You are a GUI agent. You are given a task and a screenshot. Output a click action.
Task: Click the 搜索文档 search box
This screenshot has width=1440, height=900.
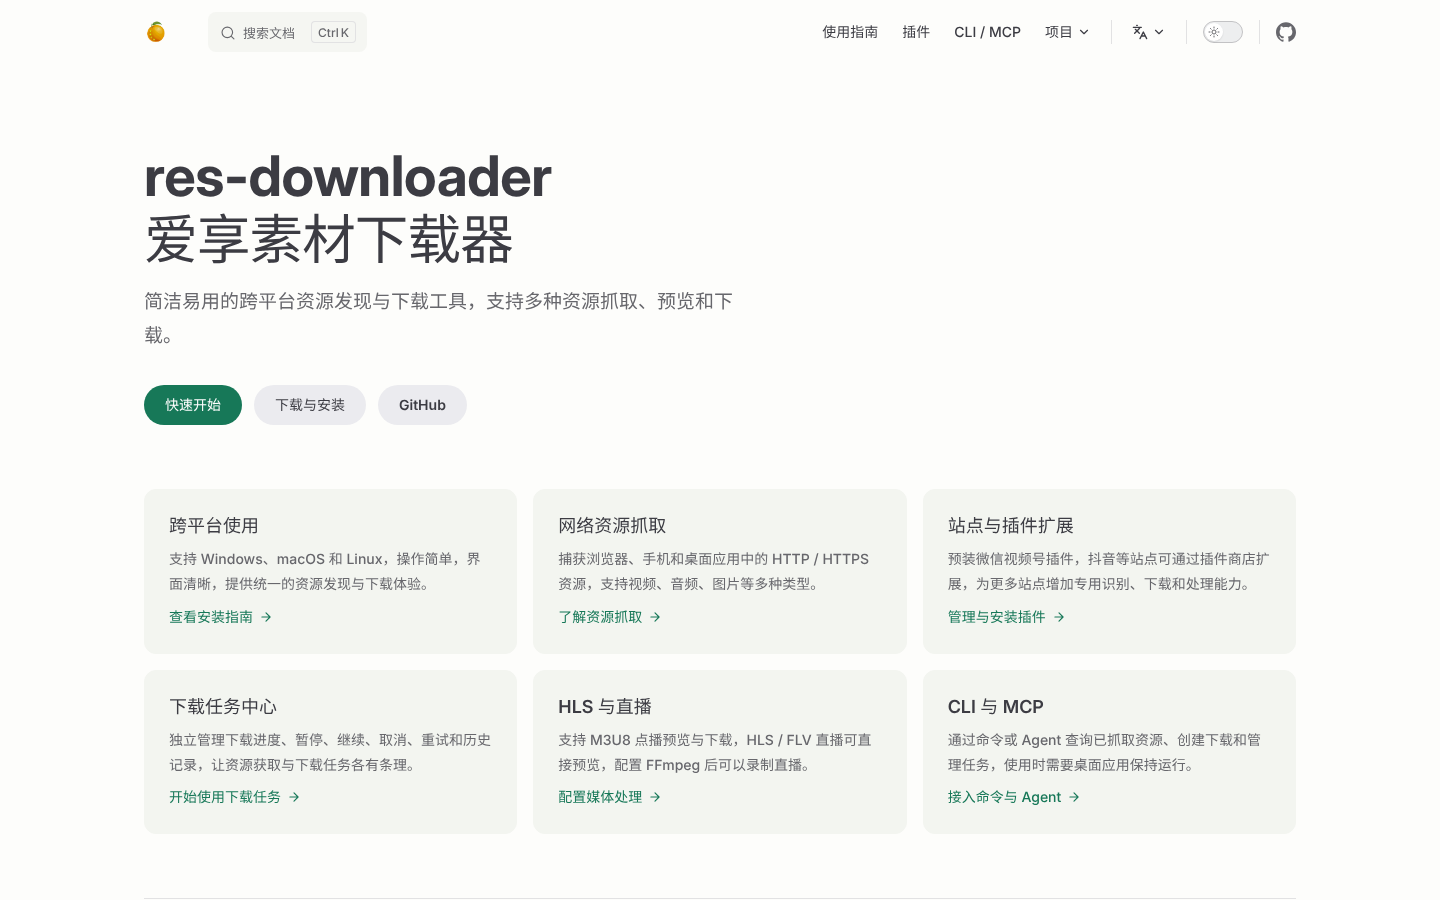287,32
